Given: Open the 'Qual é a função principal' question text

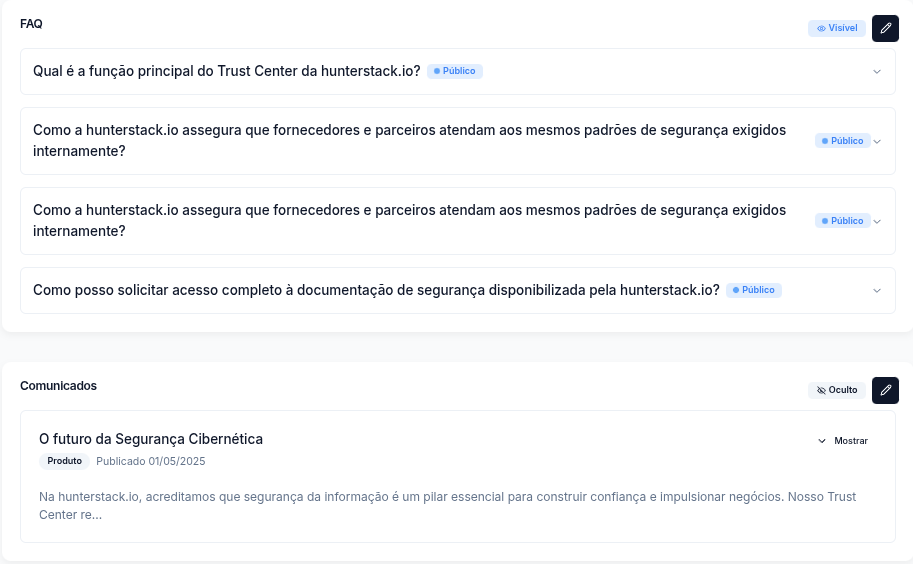Looking at the screenshot, I should click(226, 72).
